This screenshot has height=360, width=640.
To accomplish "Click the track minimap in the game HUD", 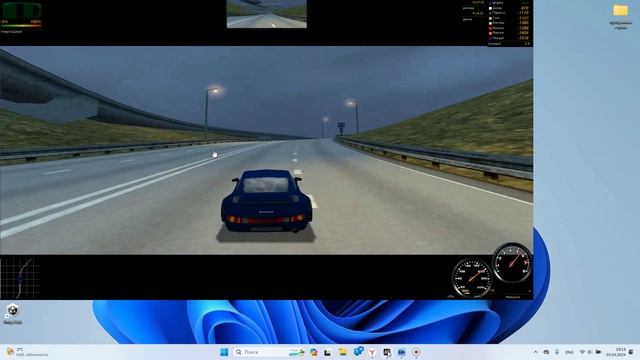I will click(x=20, y=278).
